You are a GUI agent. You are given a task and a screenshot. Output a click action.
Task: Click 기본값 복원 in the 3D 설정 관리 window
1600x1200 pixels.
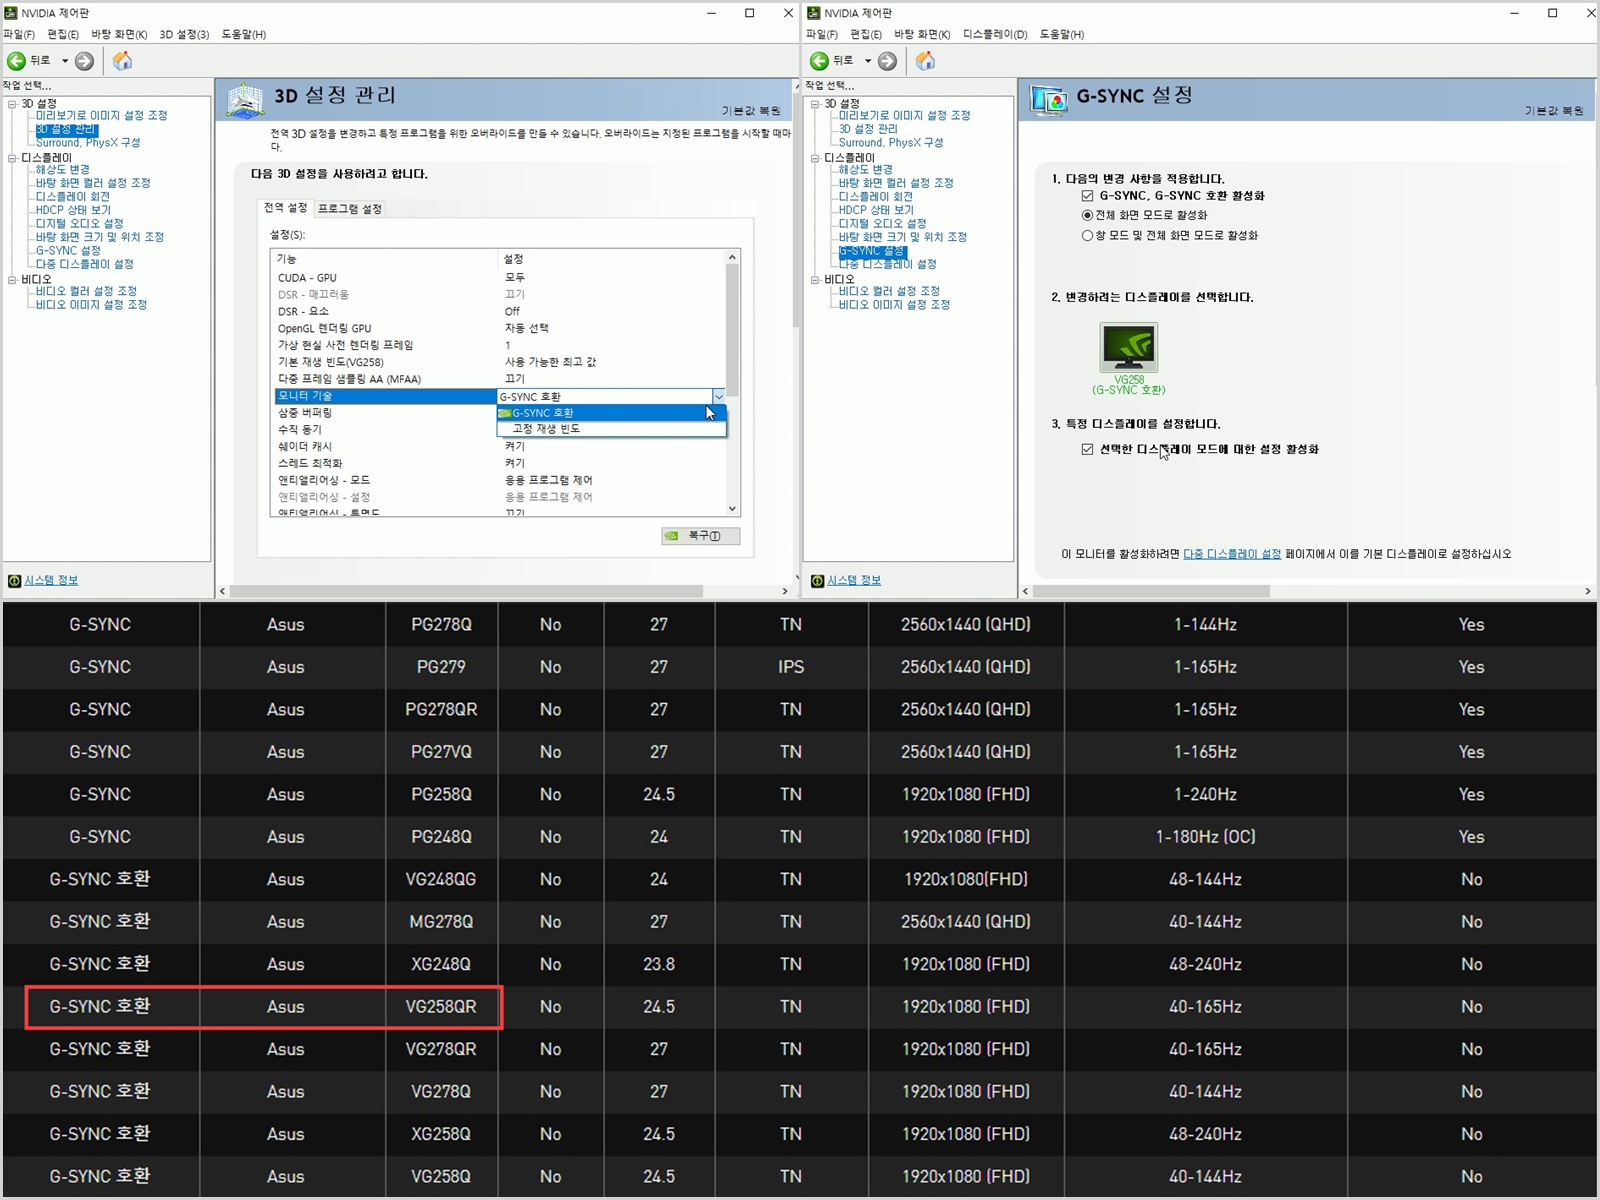pyautogui.click(x=751, y=111)
